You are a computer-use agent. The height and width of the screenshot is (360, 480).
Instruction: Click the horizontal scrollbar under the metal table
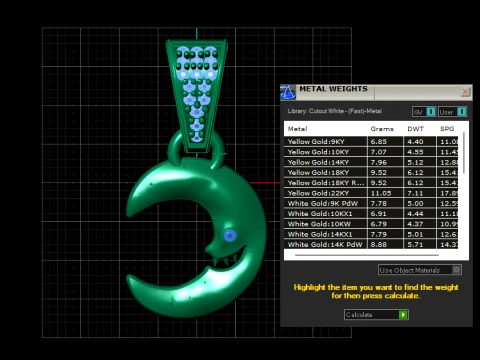tap(367, 255)
